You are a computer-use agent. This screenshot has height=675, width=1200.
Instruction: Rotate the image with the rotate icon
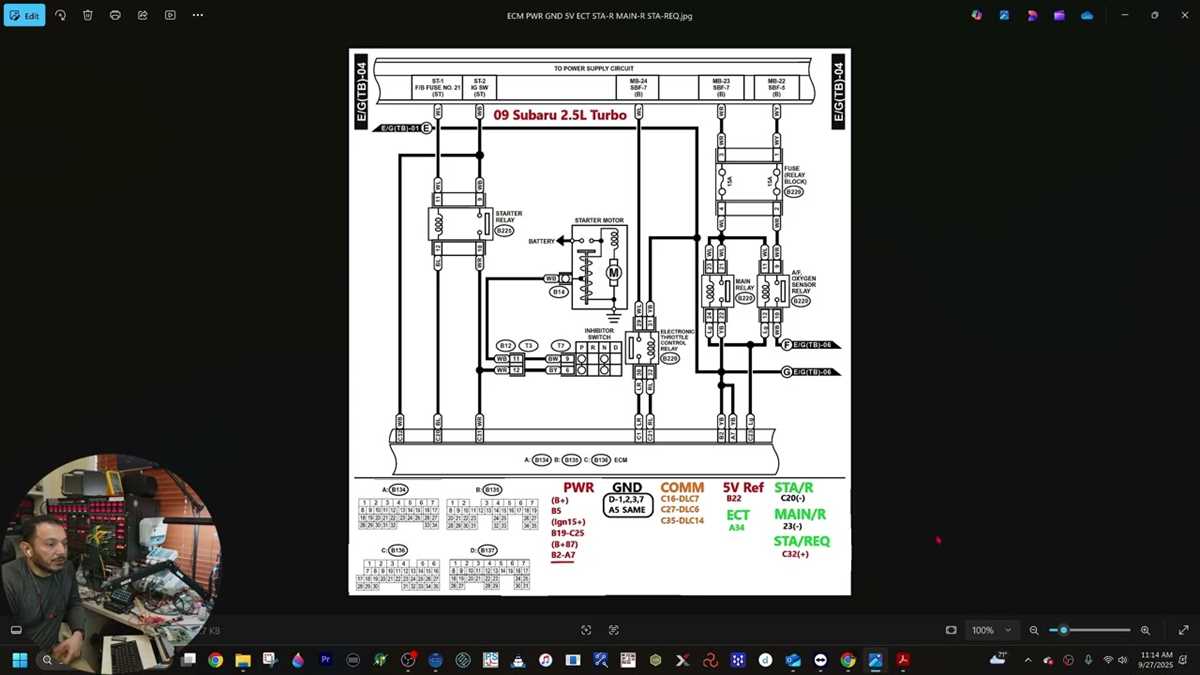click(x=60, y=15)
